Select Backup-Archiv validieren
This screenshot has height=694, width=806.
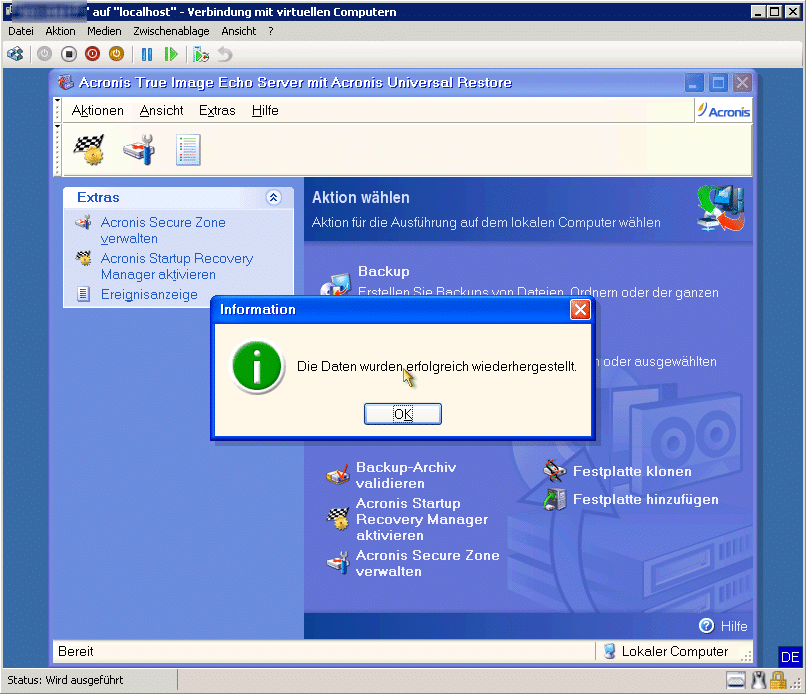406,475
